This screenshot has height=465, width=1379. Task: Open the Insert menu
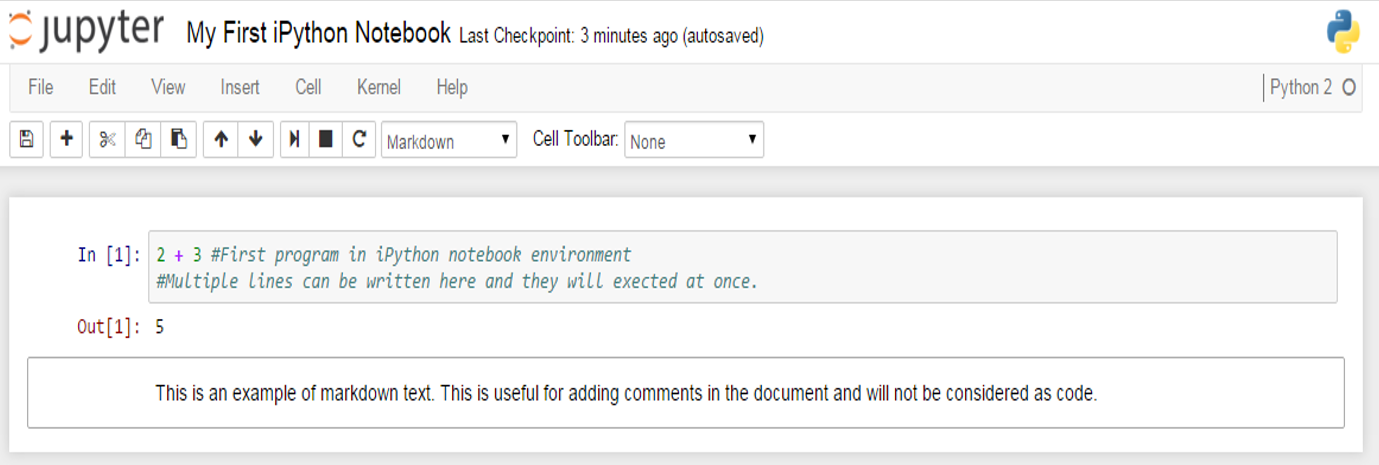tap(240, 88)
